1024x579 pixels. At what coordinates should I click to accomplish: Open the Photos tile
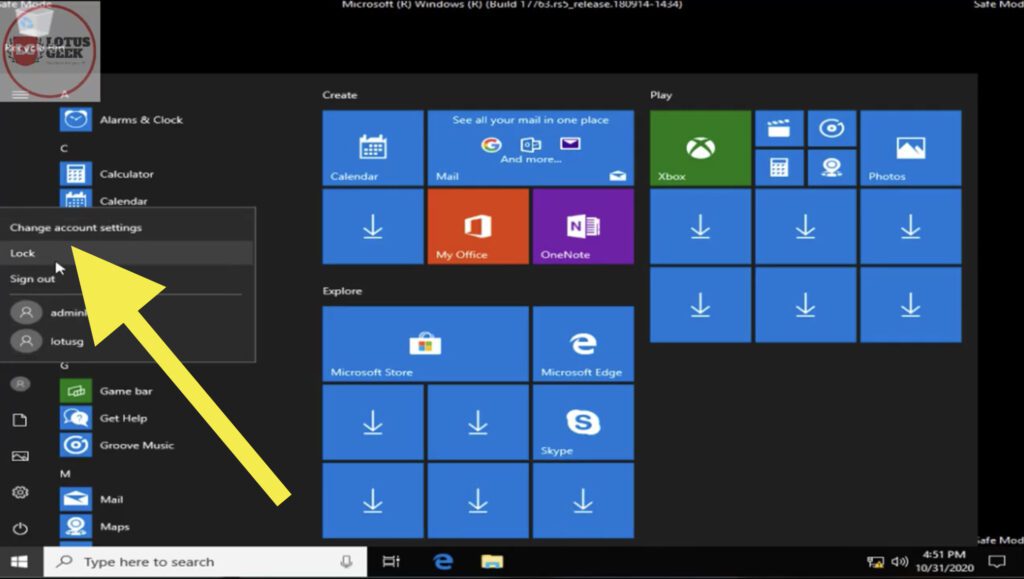click(910, 148)
